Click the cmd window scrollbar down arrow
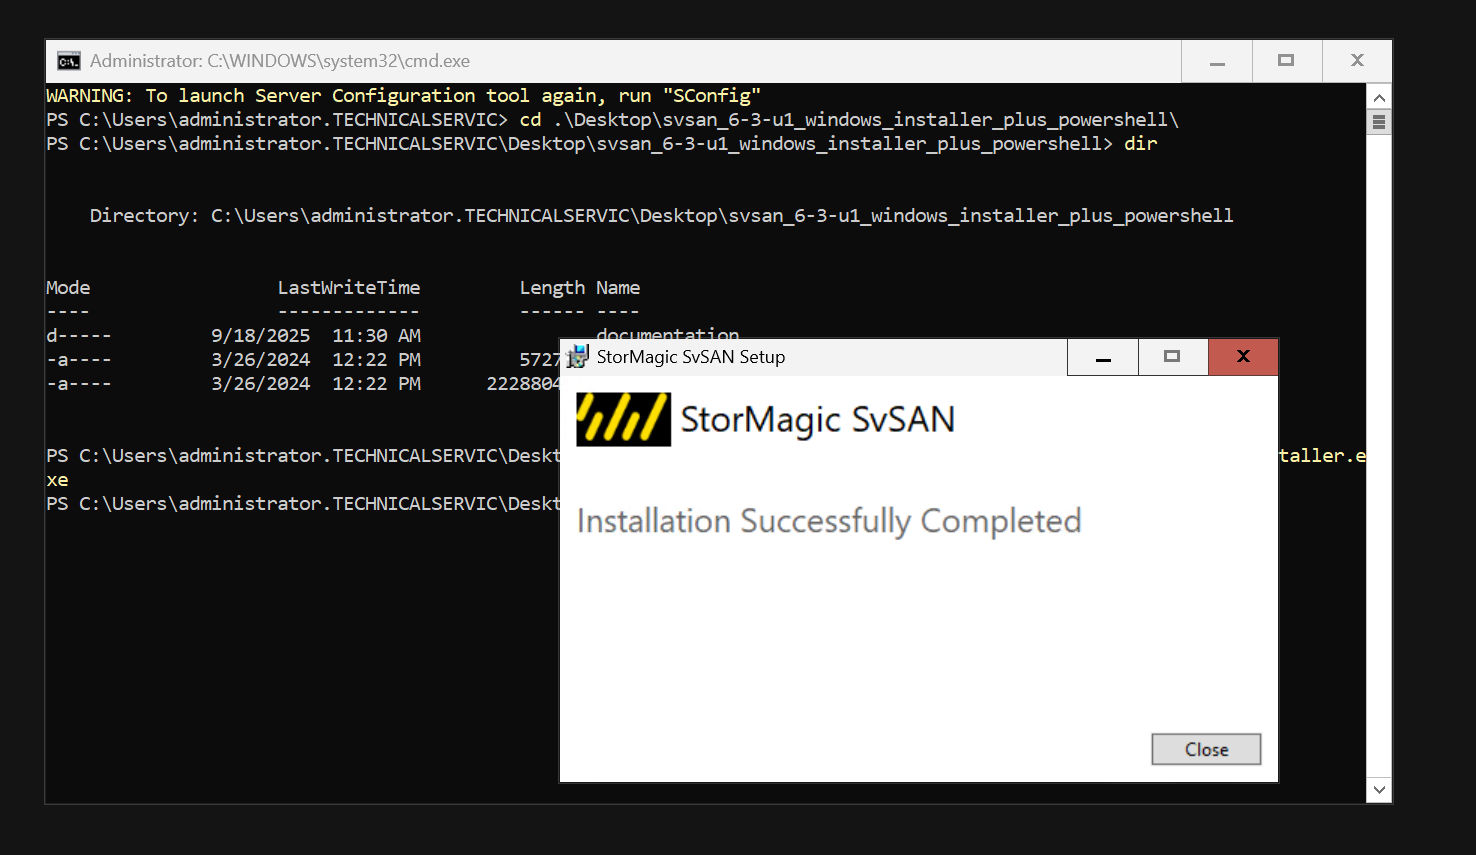 (x=1379, y=789)
